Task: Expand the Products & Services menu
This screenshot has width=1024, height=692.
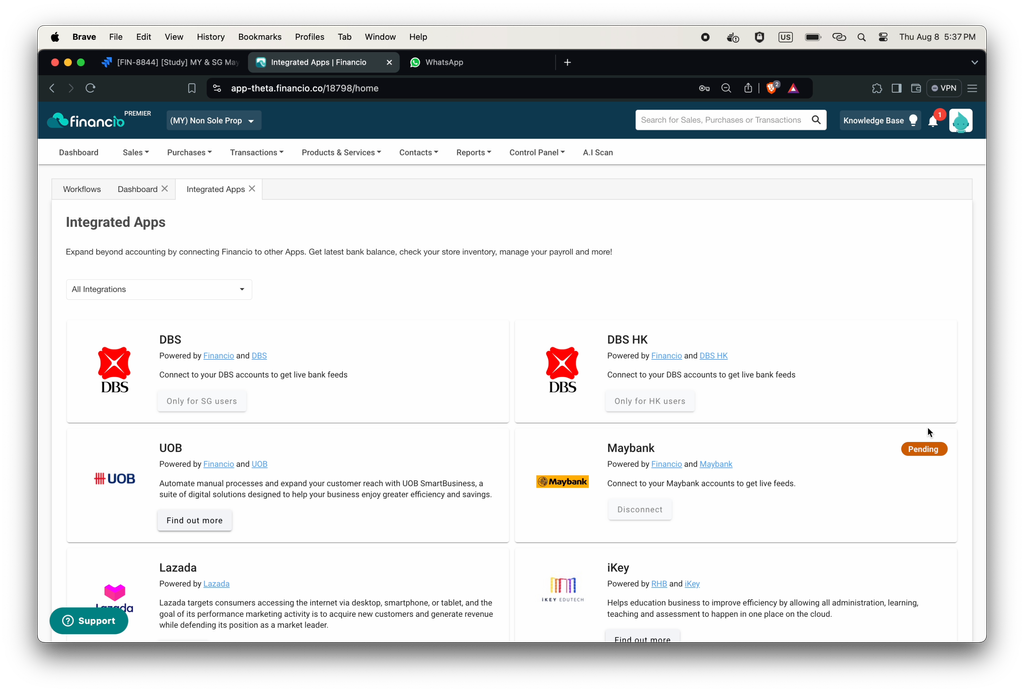Action: [341, 153]
